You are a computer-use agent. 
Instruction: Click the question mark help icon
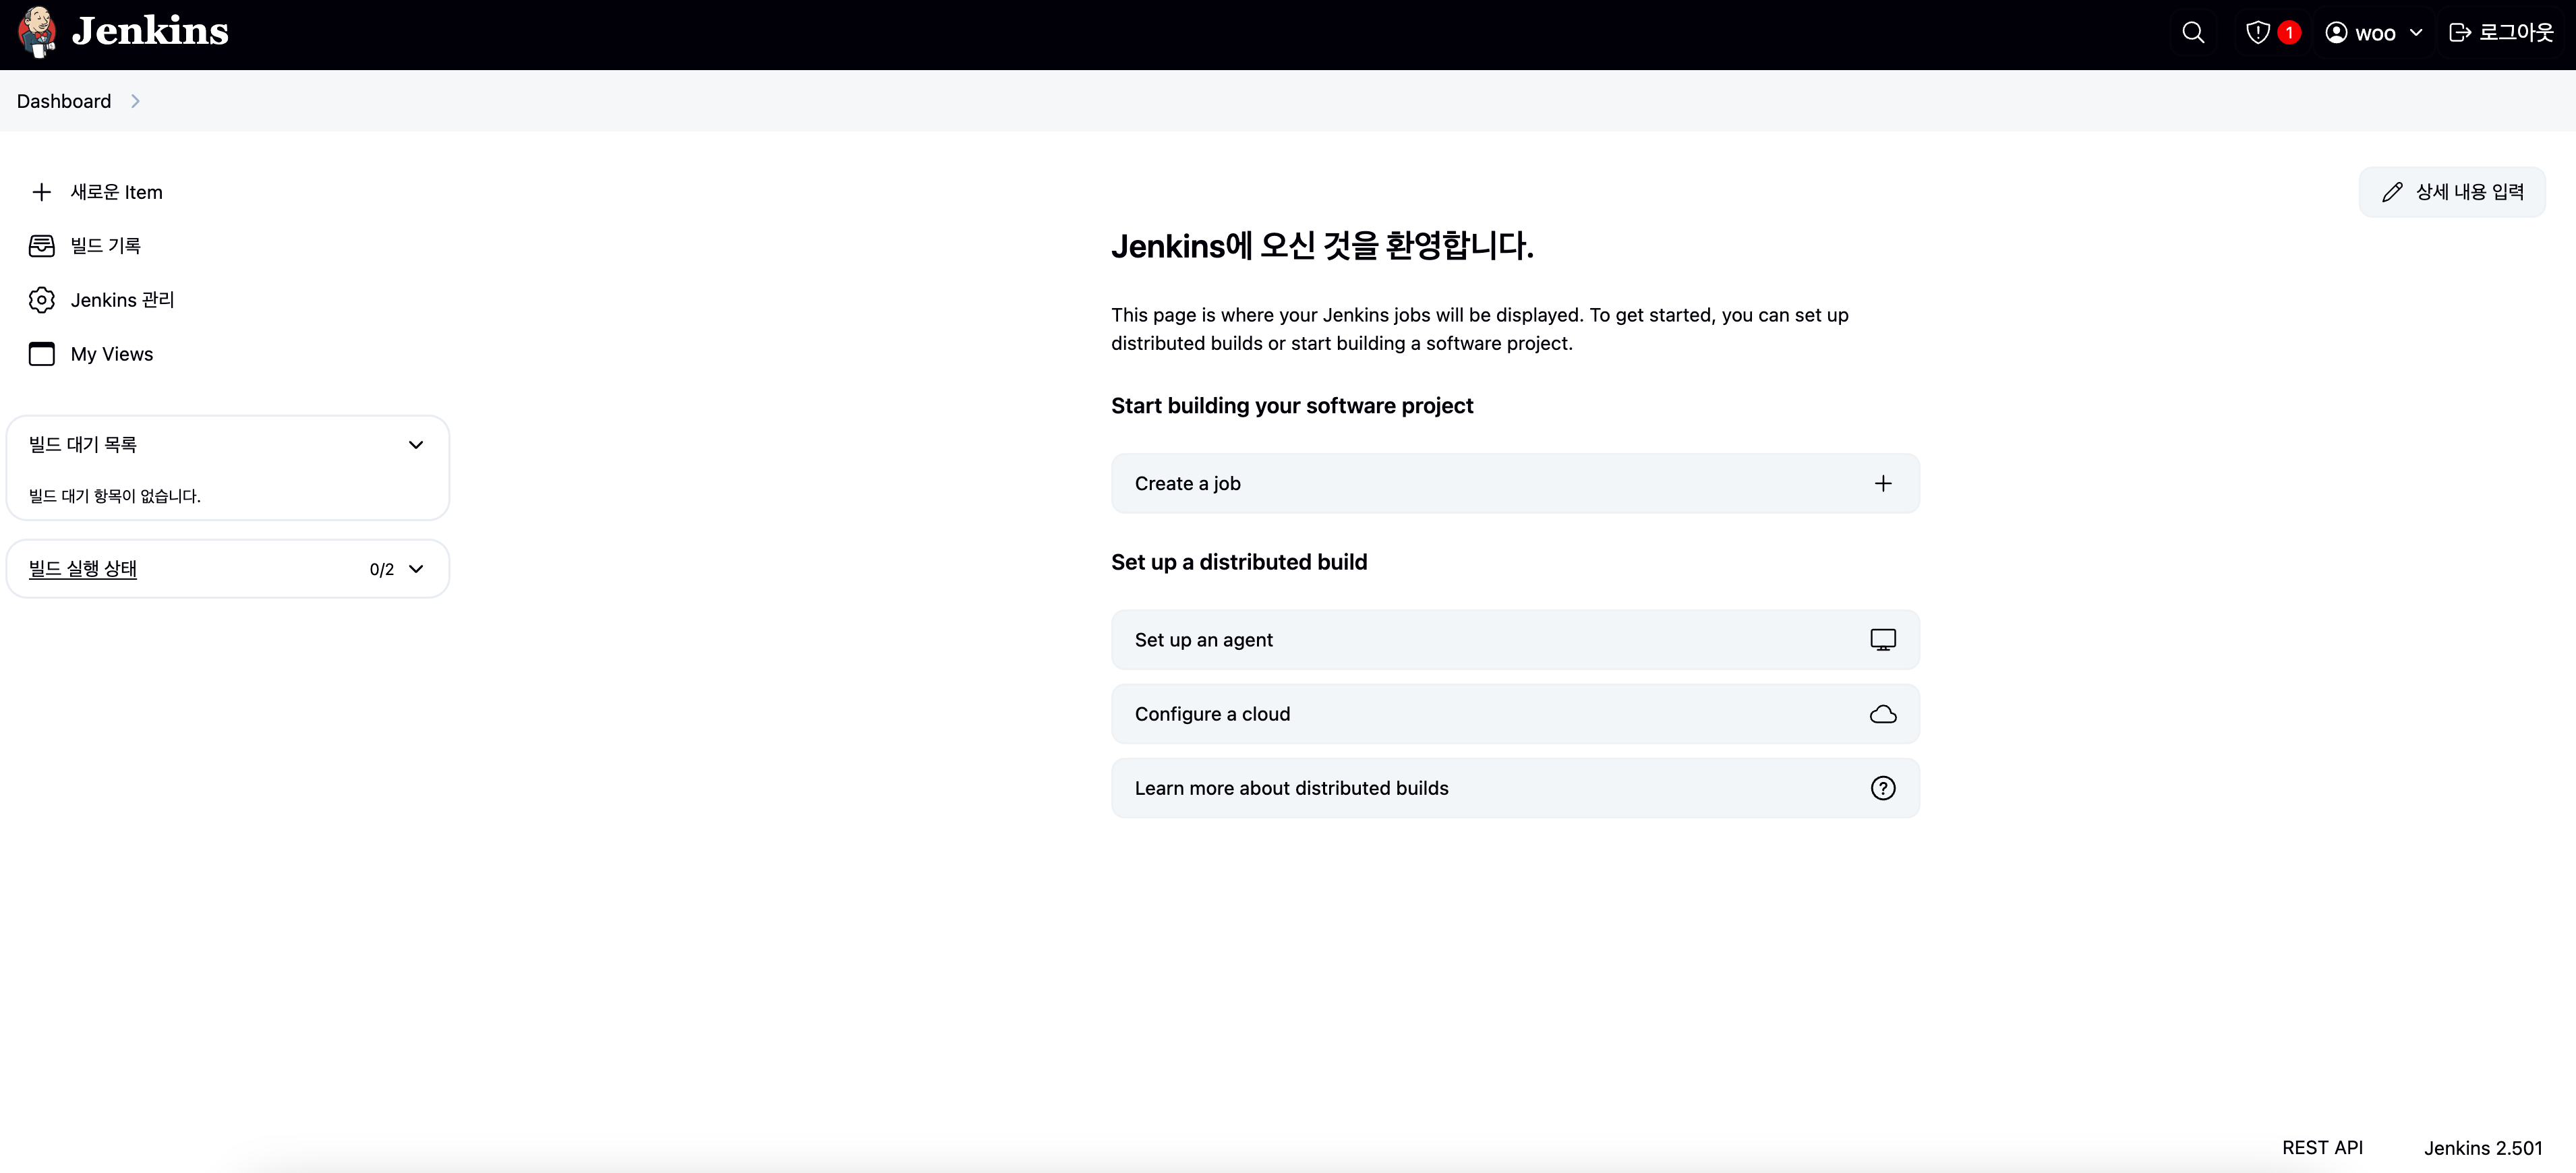point(1883,788)
